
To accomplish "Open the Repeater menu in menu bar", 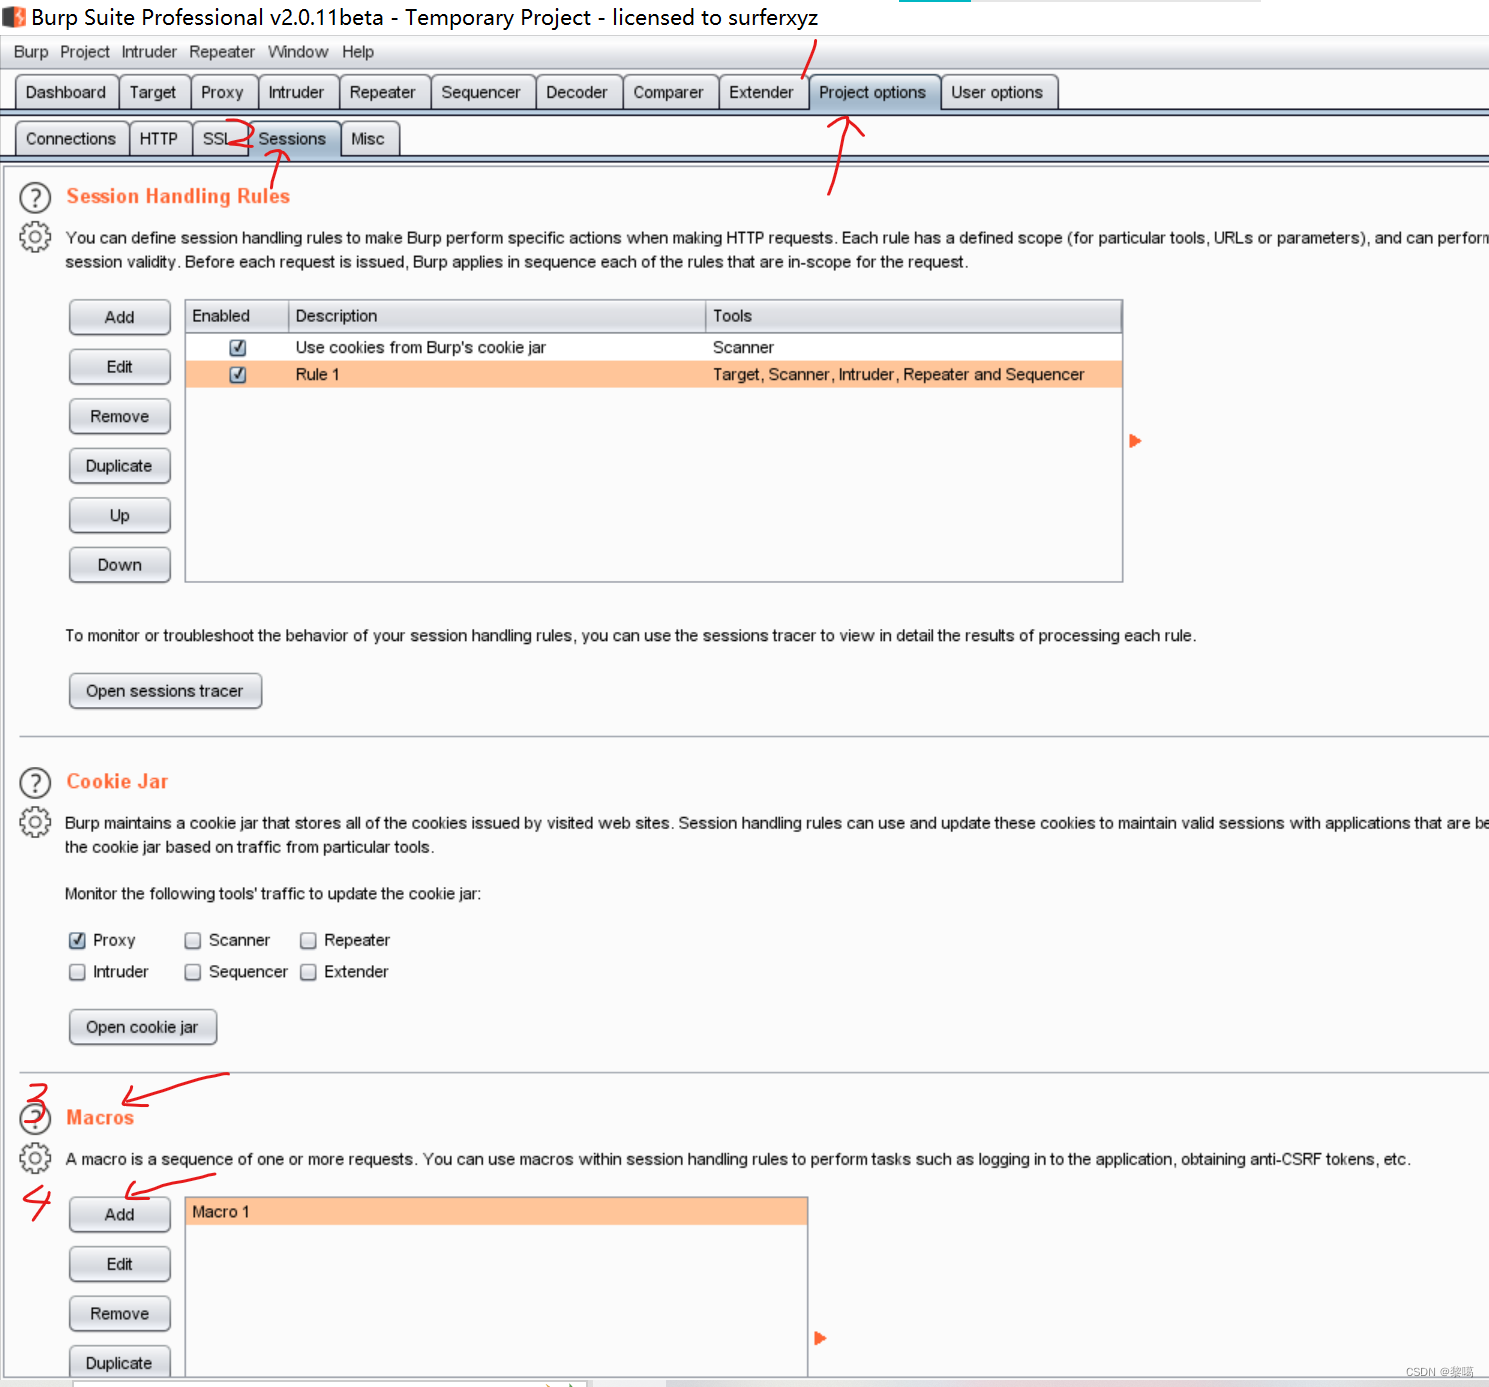I will coord(222,52).
